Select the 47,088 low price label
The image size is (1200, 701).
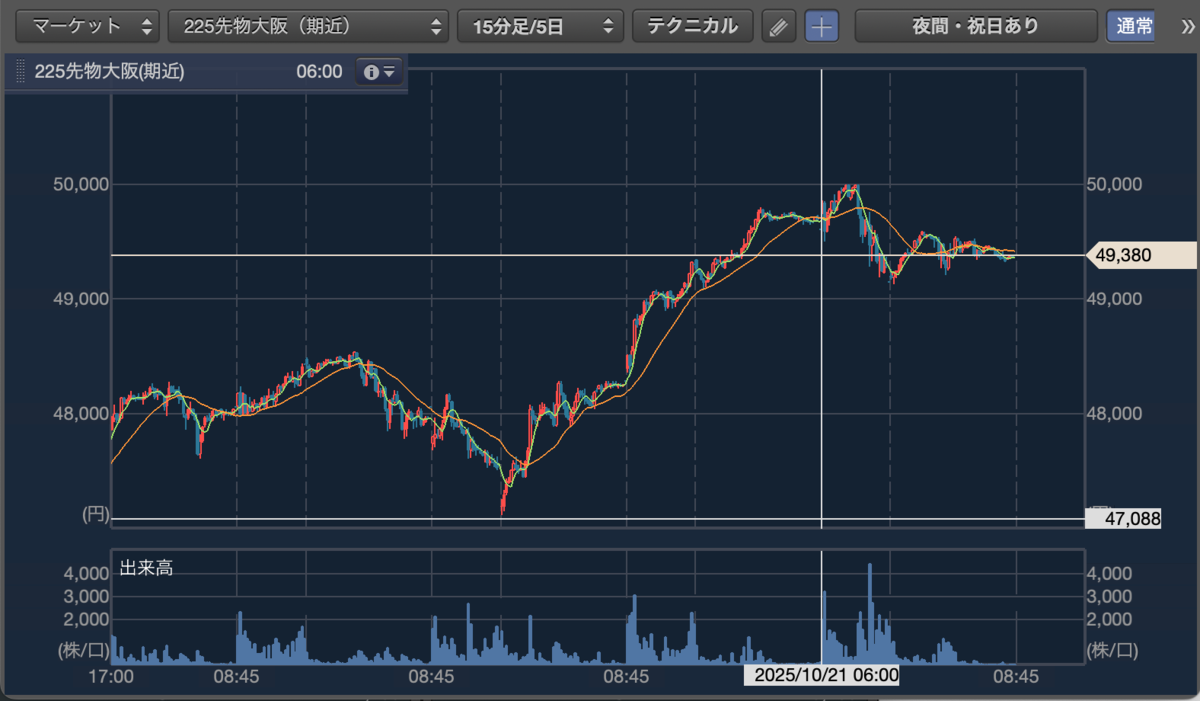click(x=1123, y=519)
